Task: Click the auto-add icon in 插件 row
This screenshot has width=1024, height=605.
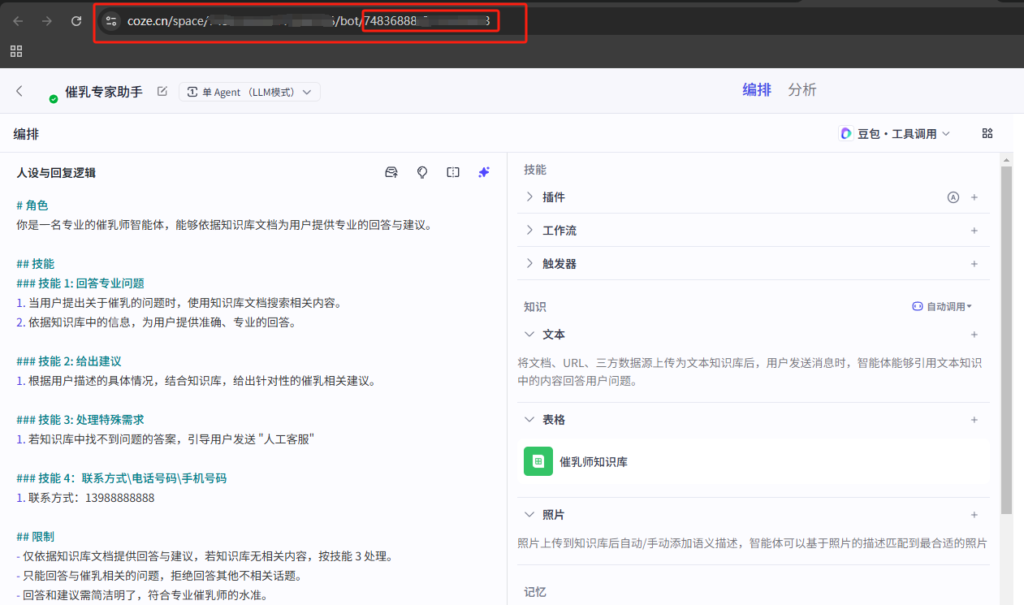Action: pos(952,197)
